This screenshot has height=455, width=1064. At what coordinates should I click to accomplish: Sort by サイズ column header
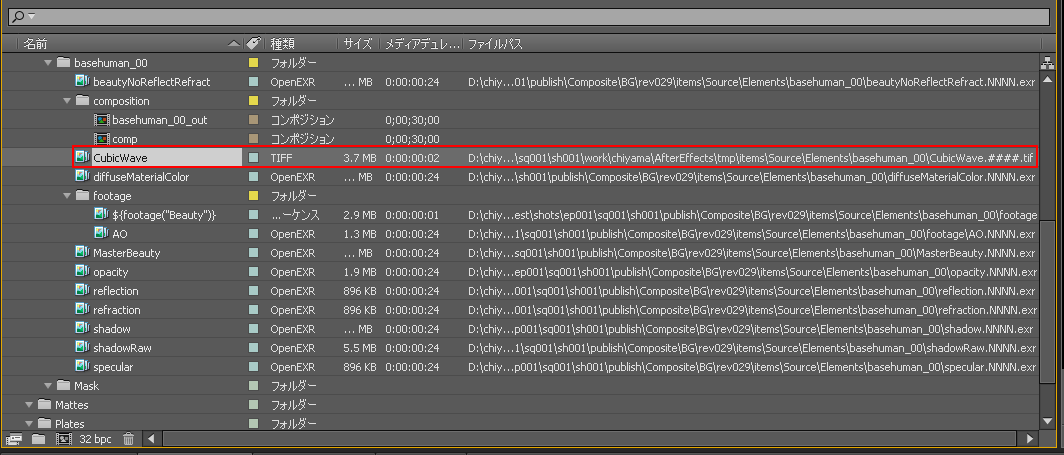click(x=358, y=43)
